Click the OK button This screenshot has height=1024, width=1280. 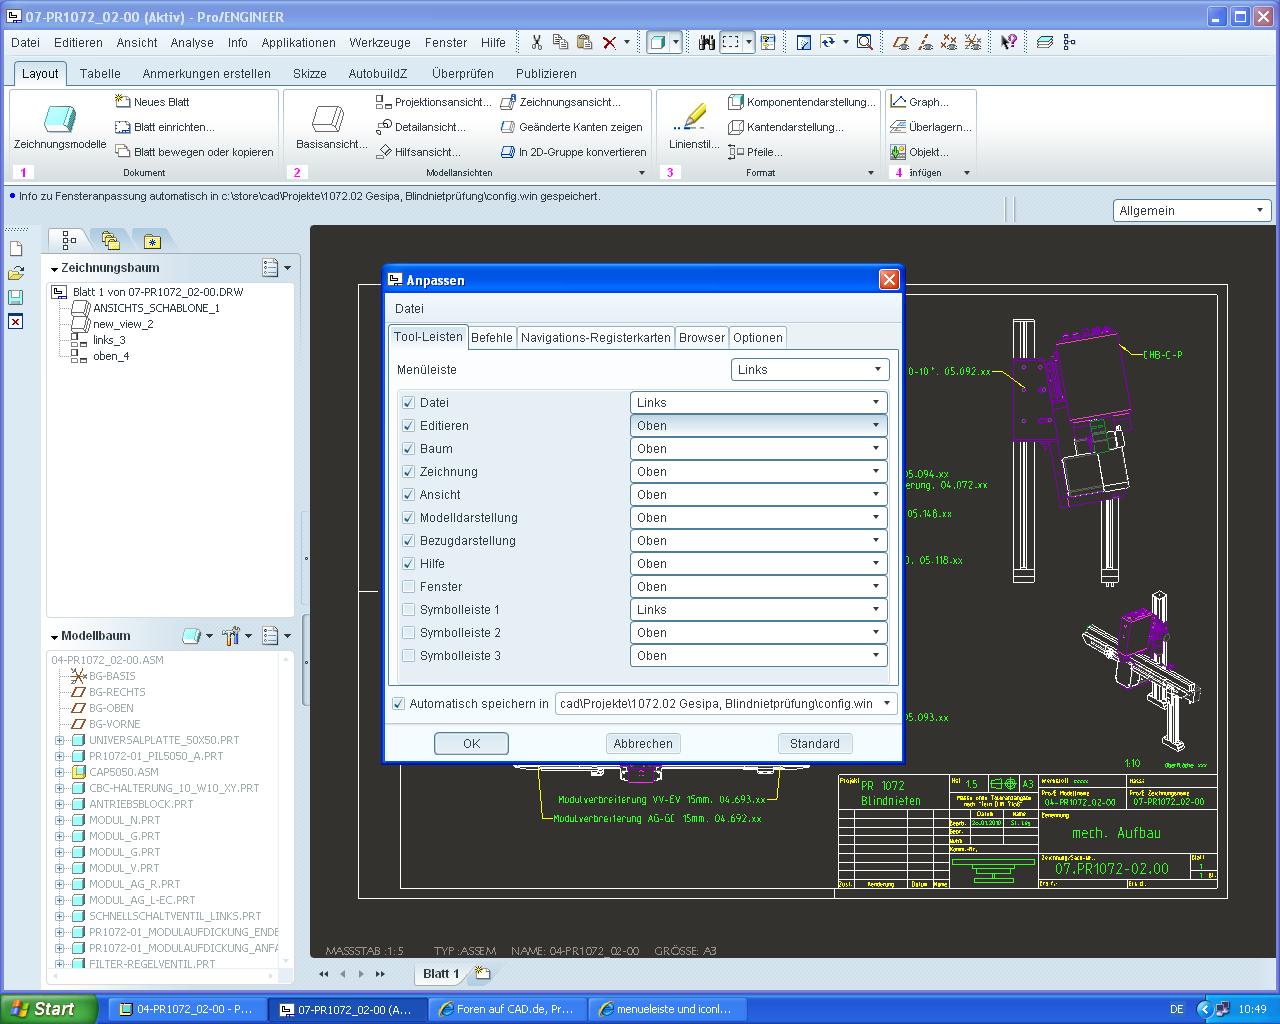pos(472,743)
